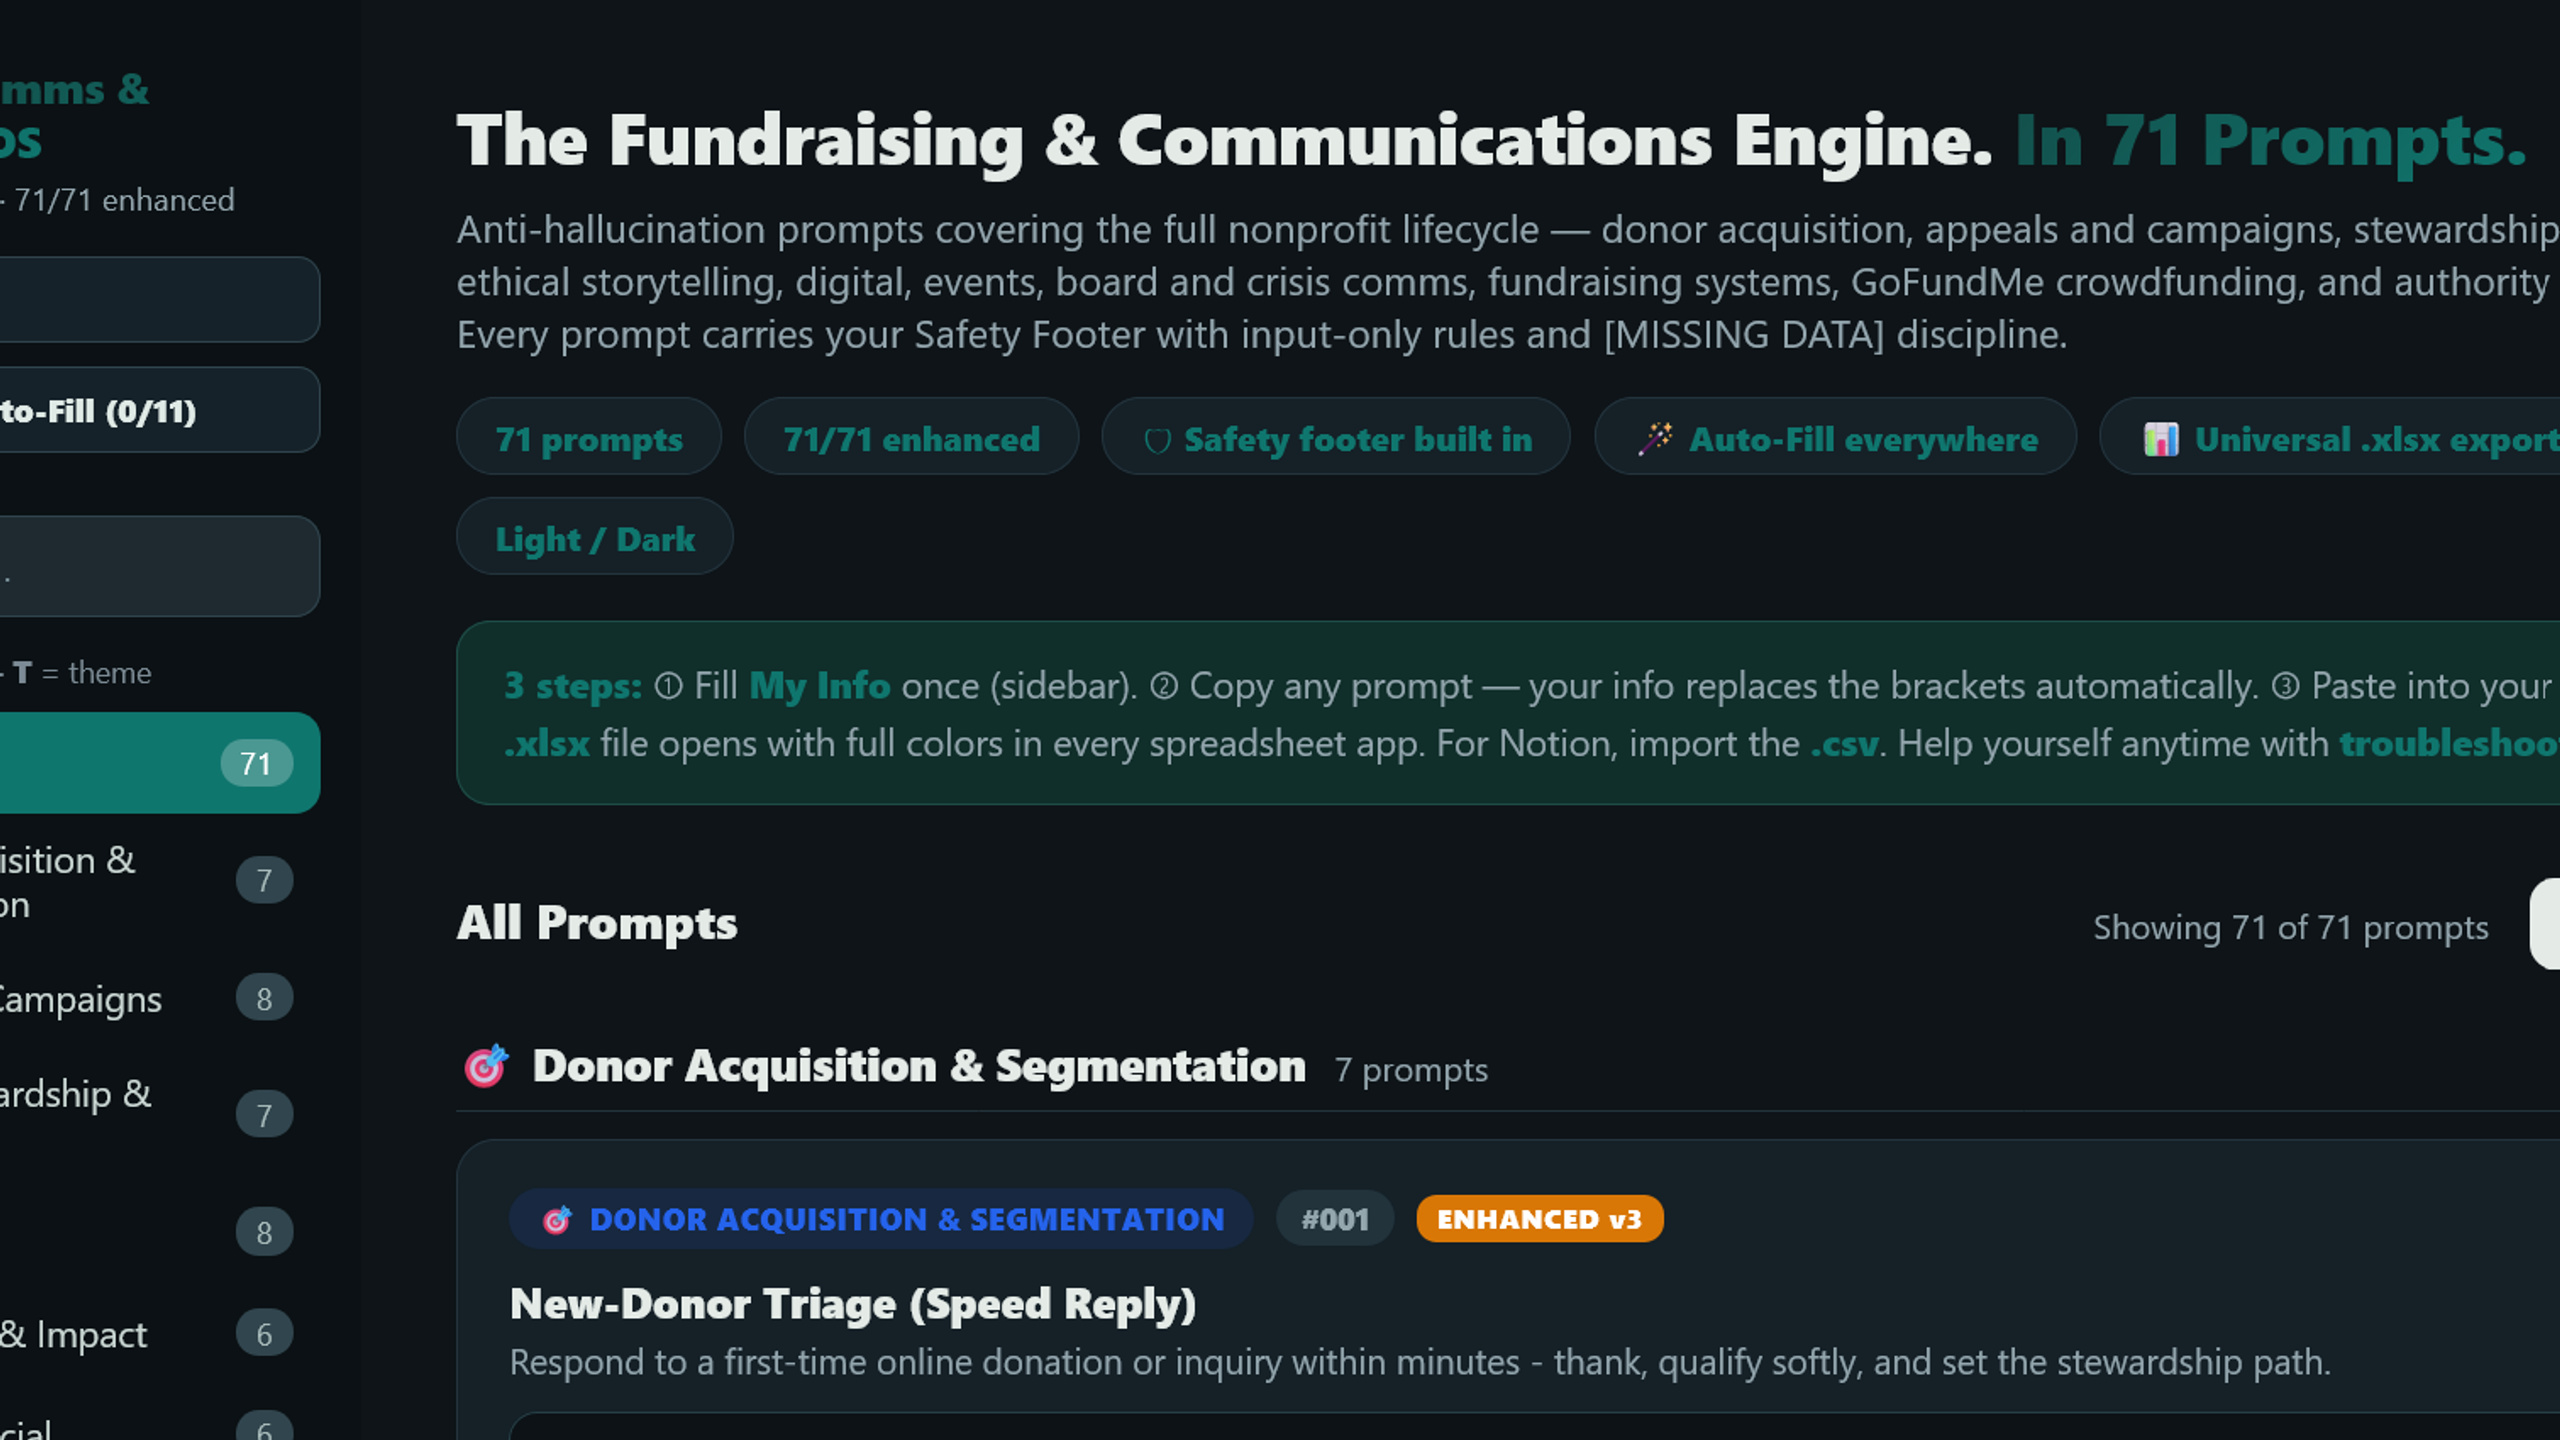Click target icon inside blue category tag
This screenshot has height=1440, width=2560.
point(557,1219)
